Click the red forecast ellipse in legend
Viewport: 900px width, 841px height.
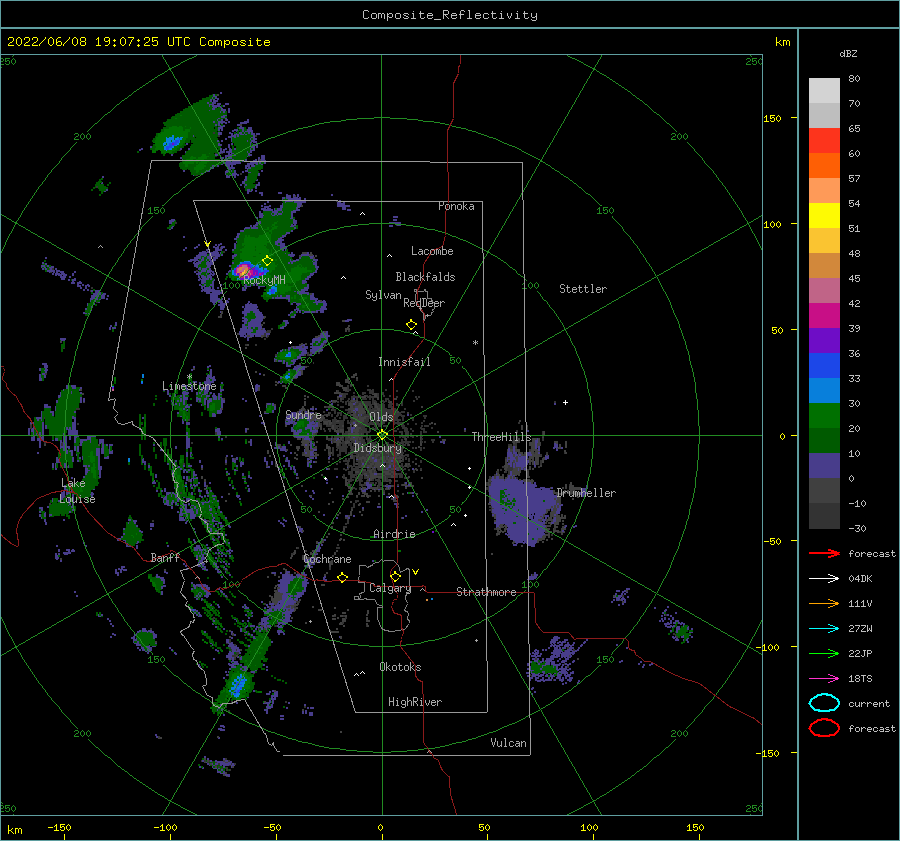tap(824, 728)
